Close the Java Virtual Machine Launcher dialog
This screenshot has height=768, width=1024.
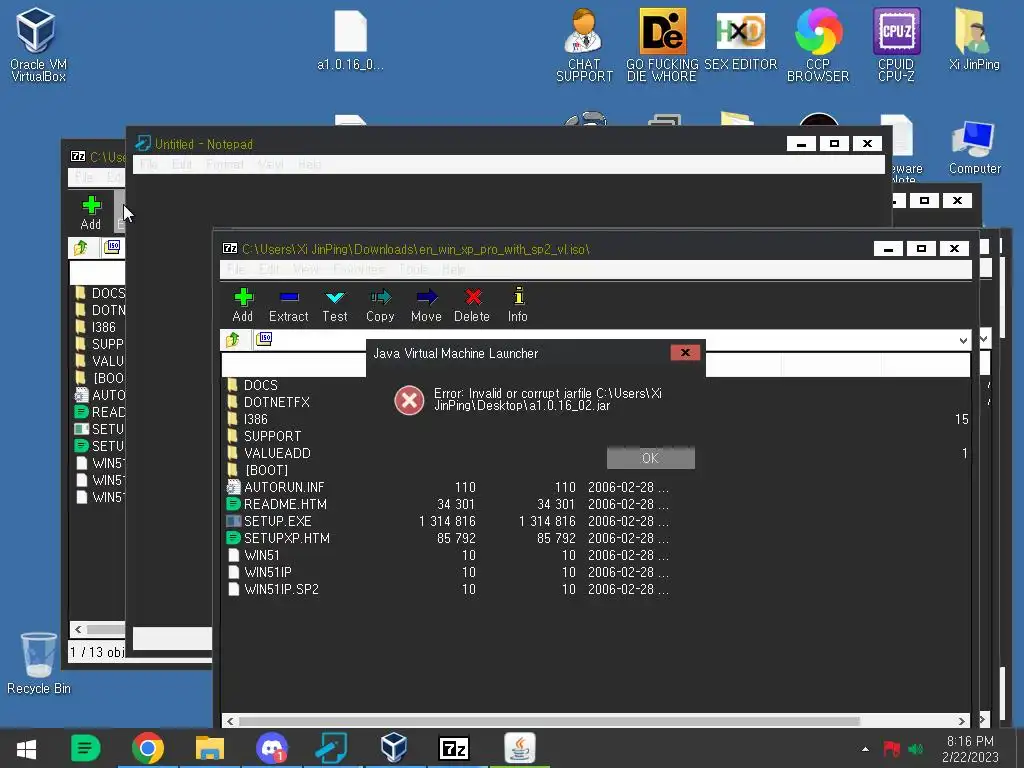685,353
